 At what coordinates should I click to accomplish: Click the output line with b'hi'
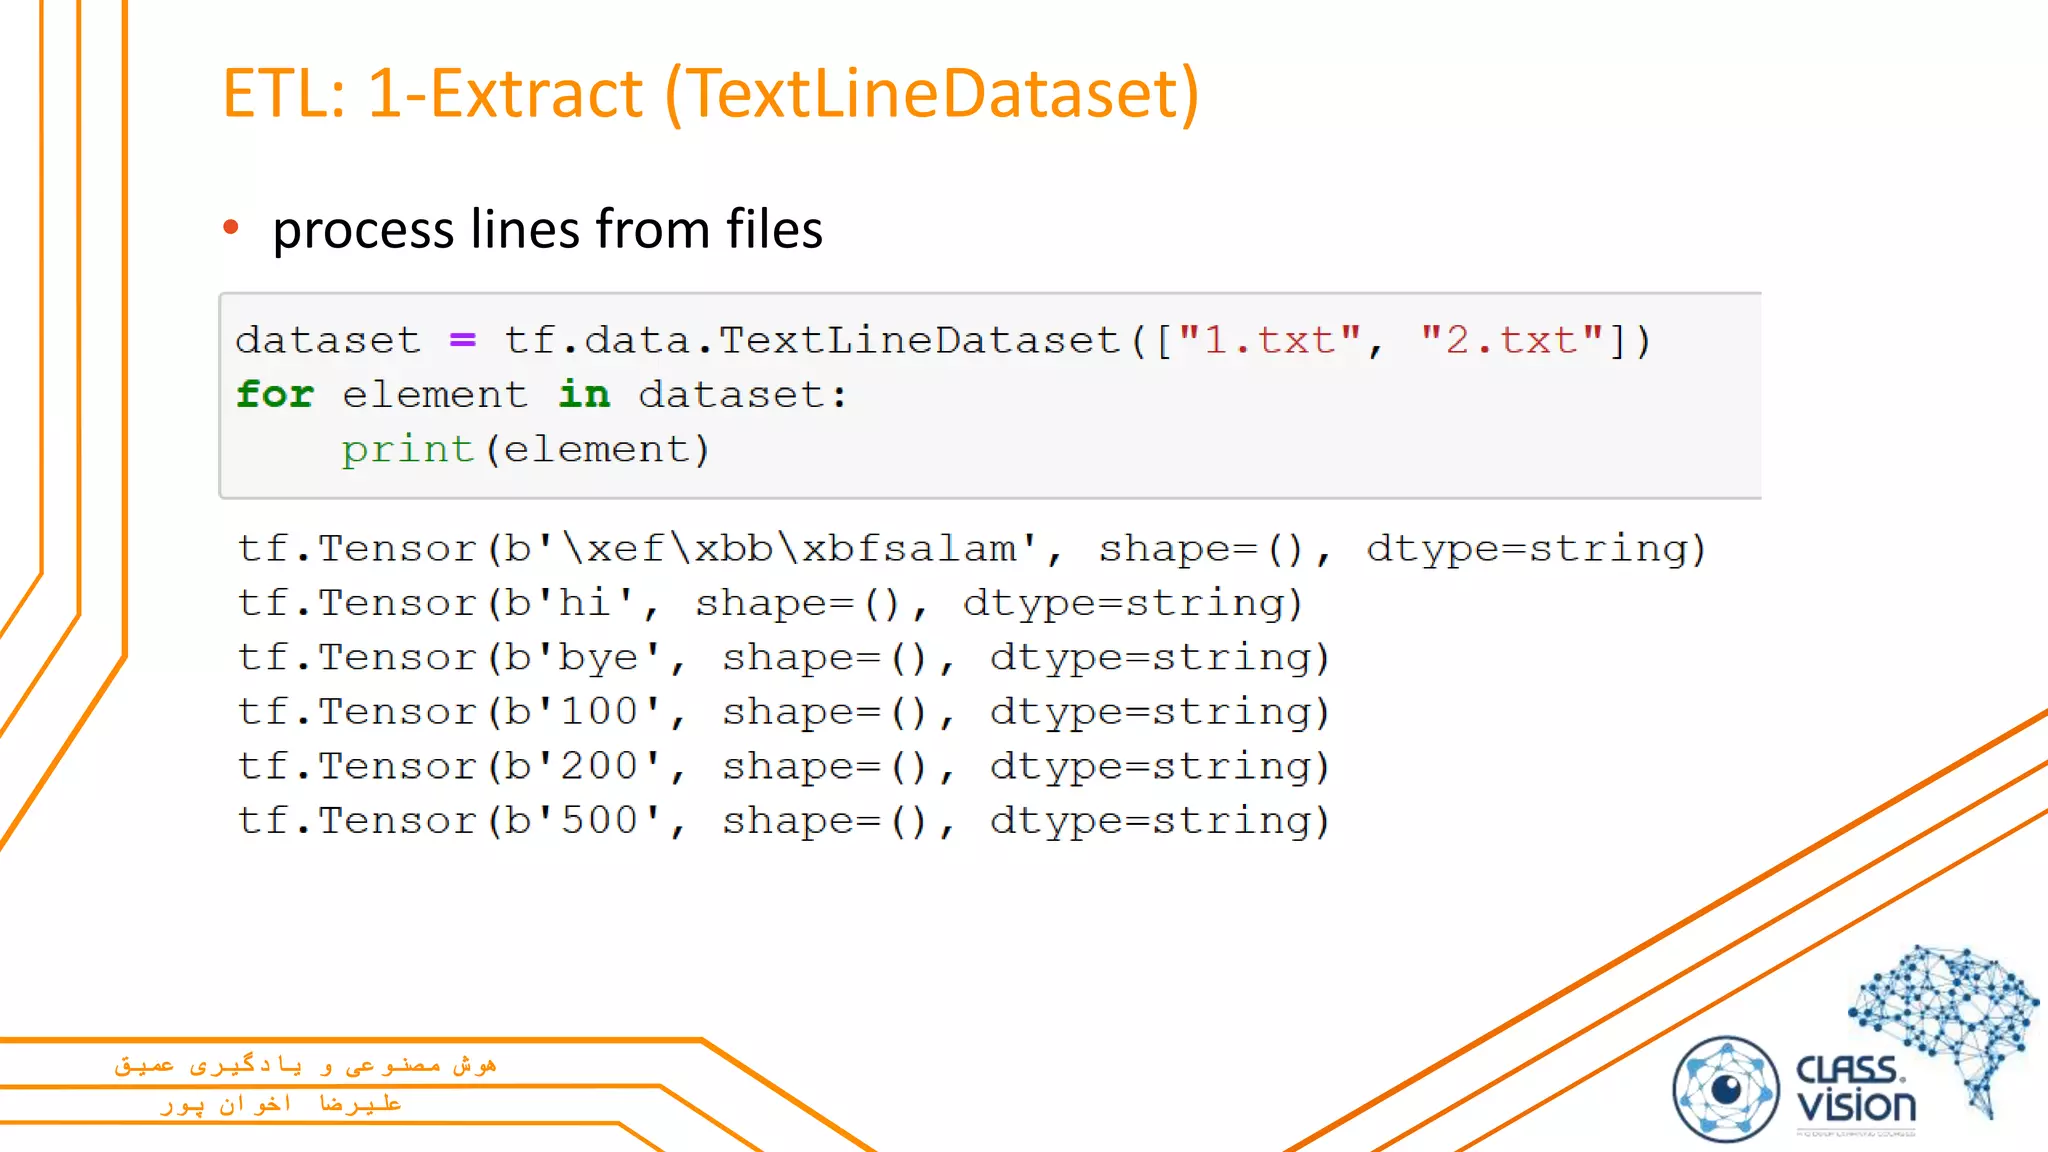tap(770, 603)
